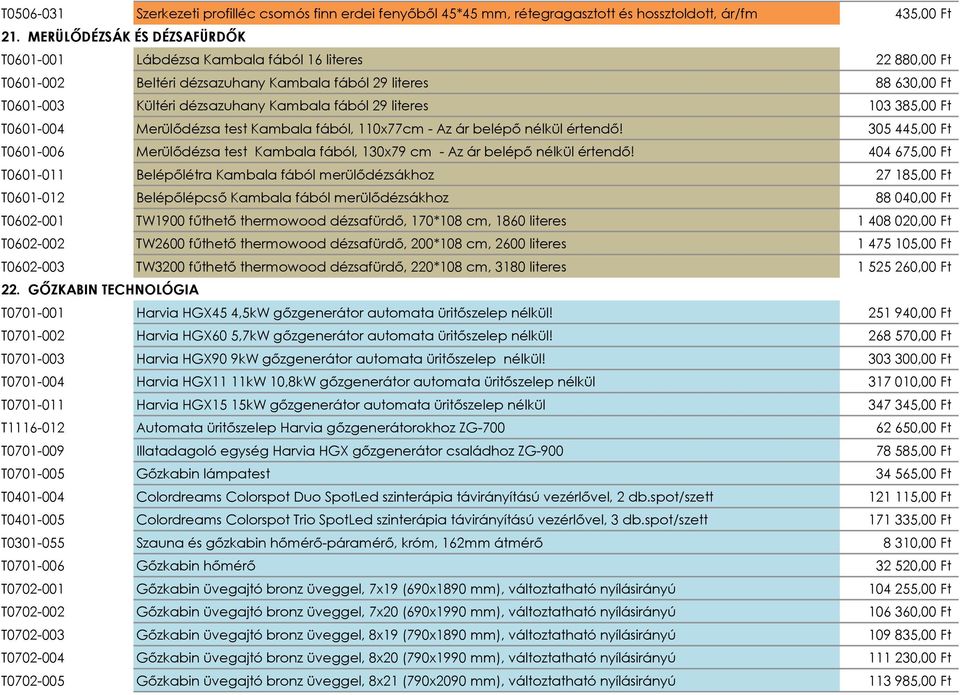Click price 1 408 020,00 Ft
Screen dimensions: 960x695
905,220
